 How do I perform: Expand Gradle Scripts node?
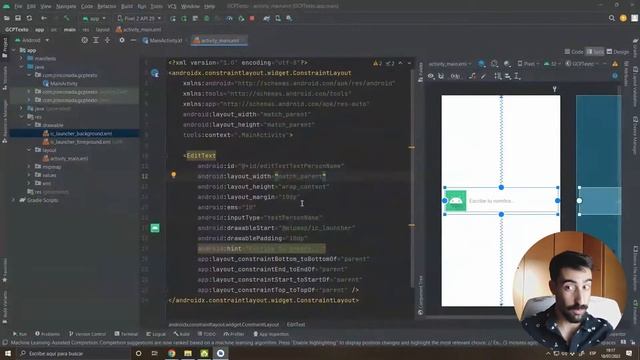coord(14,200)
